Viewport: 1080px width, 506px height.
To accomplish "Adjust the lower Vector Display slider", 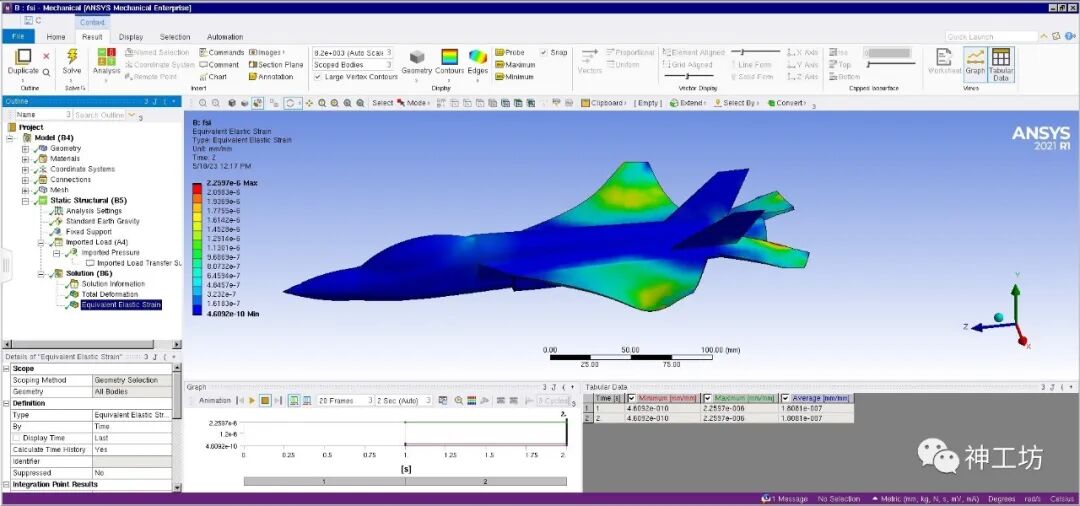I will (x=687, y=77).
